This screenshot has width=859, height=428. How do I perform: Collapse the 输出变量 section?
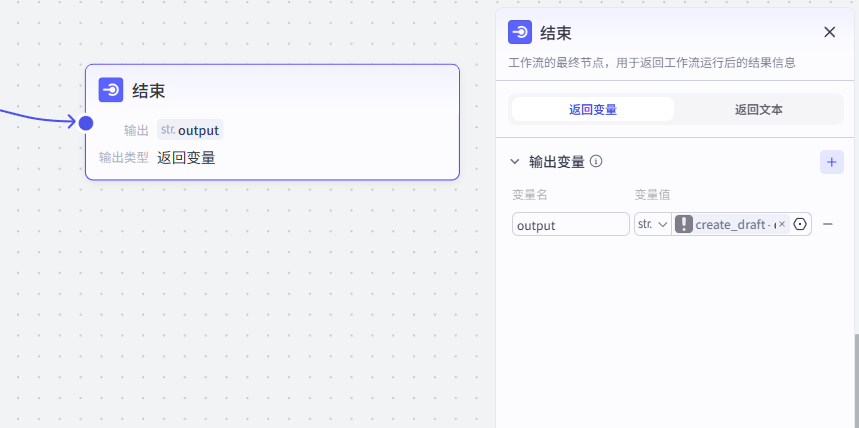pos(515,161)
